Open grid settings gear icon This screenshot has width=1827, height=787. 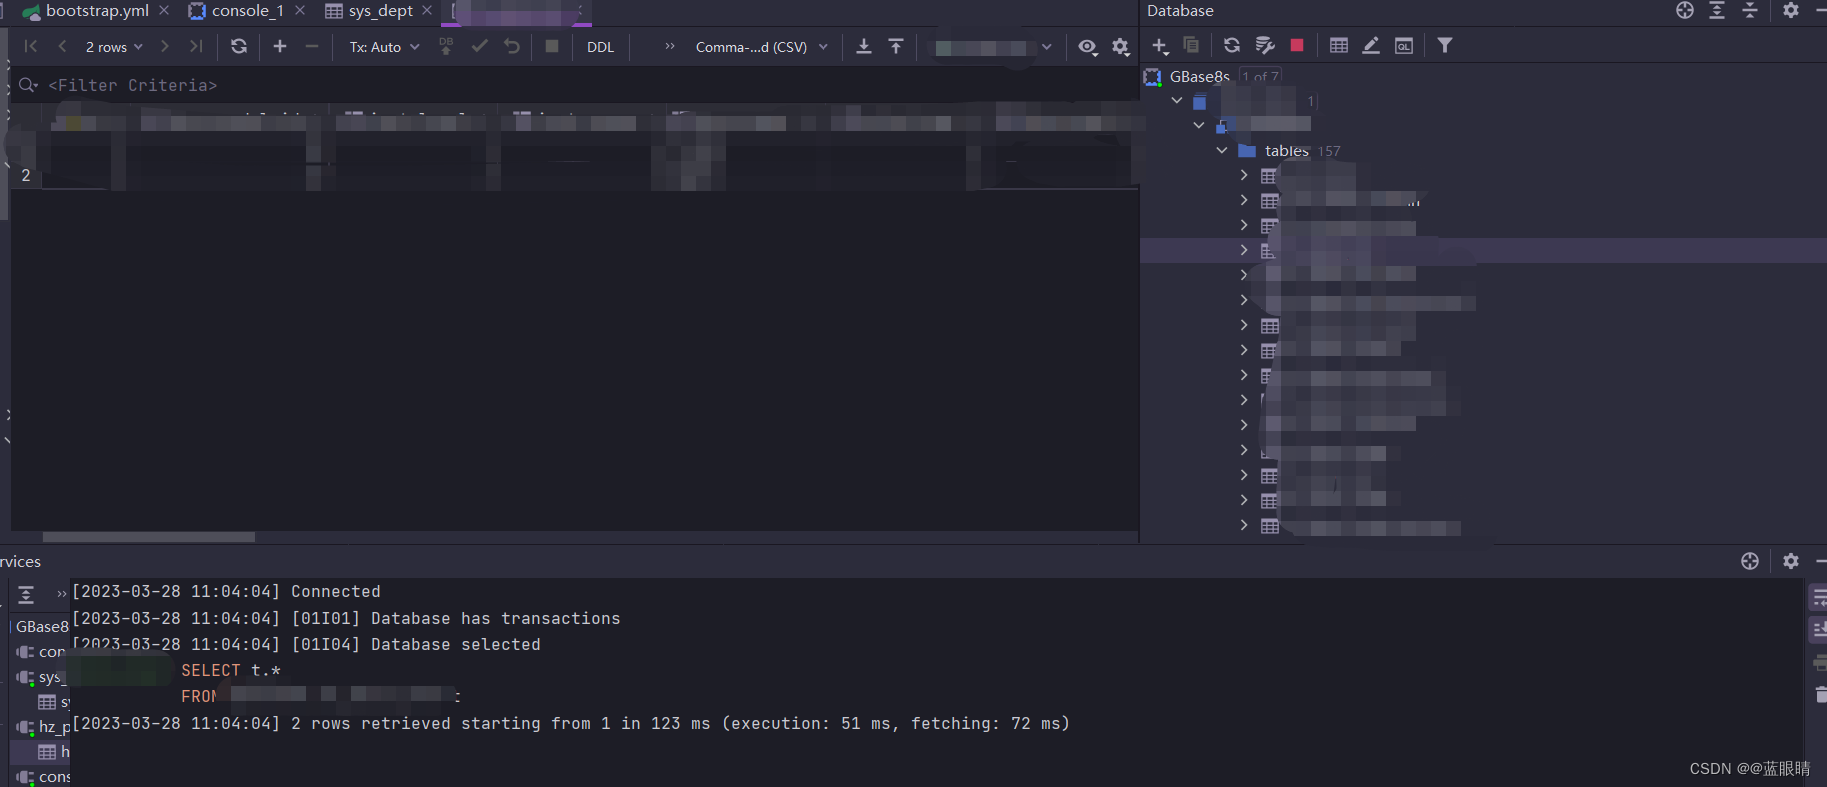click(1121, 47)
